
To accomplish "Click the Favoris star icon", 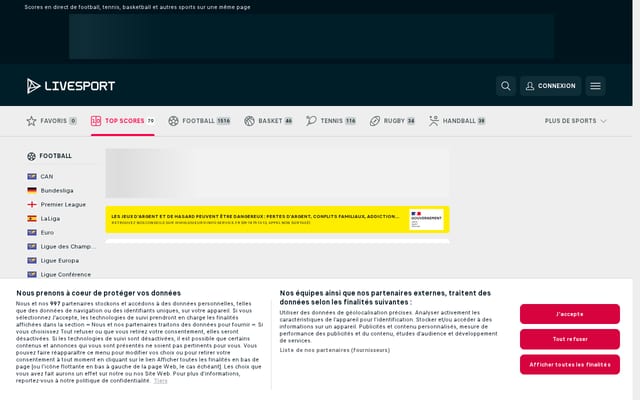I will click(31, 121).
